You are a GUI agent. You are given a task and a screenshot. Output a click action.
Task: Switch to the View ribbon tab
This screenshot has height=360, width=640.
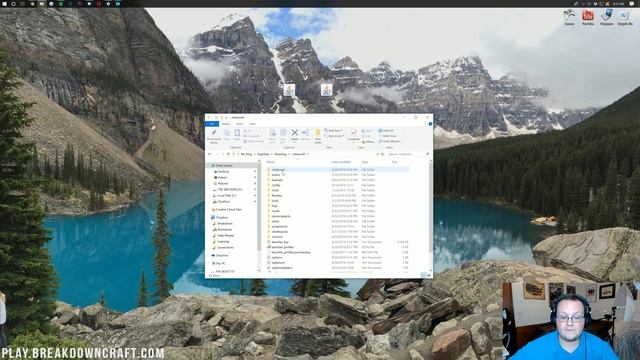point(253,124)
